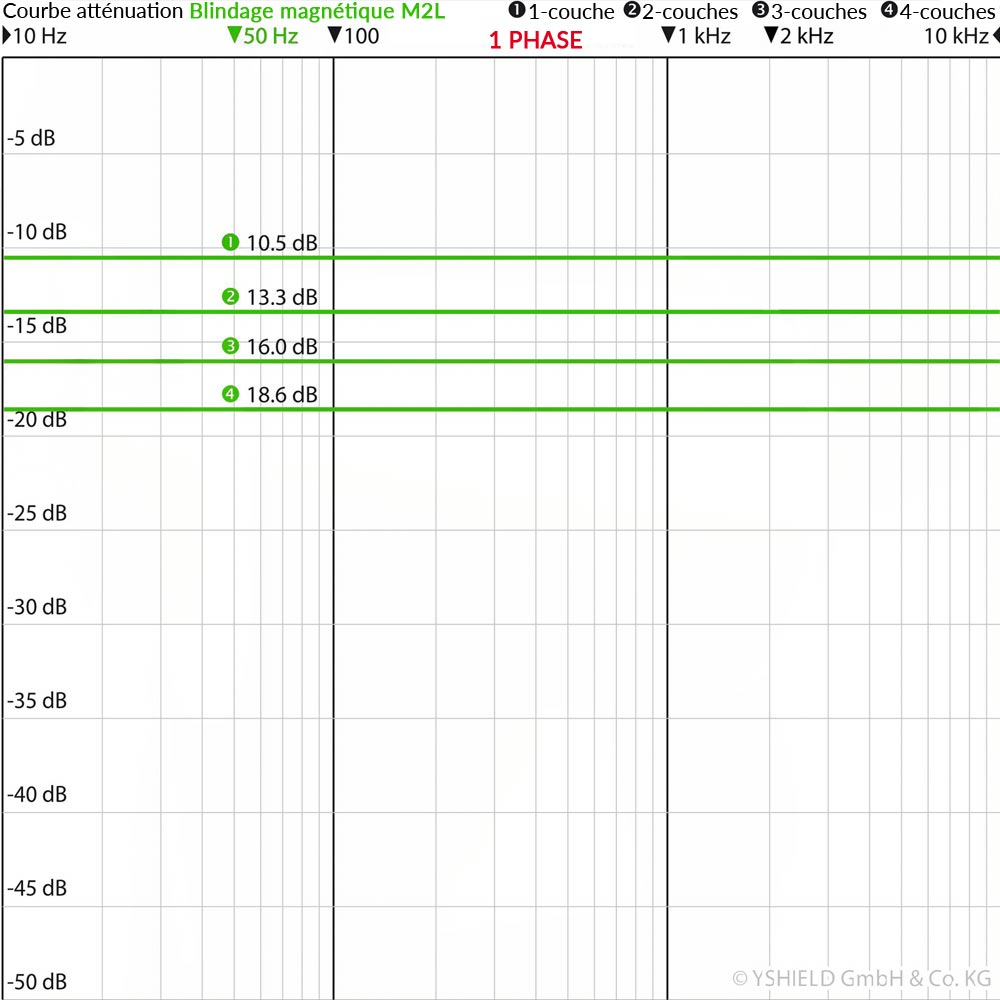Click the red '1 PHASE' label
1000x1000 pixels.
pos(536,40)
